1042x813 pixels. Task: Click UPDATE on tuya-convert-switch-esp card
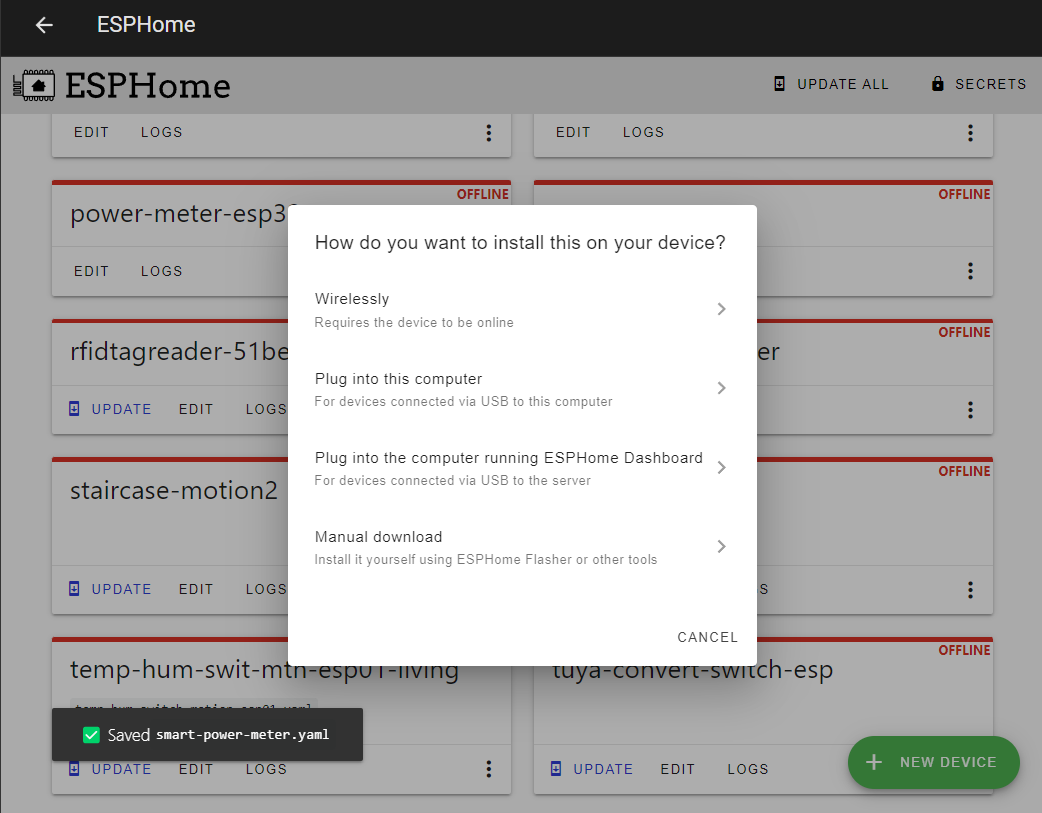(x=592, y=769)
